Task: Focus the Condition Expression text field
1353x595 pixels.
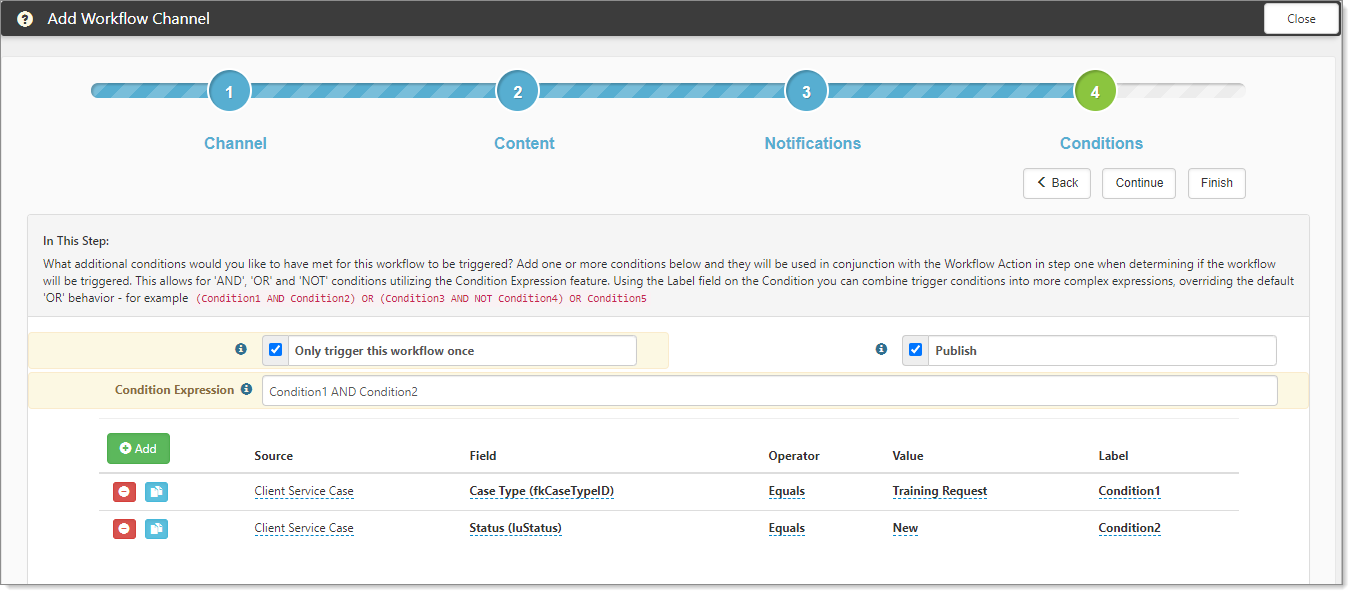Action: tap(768, 391)
